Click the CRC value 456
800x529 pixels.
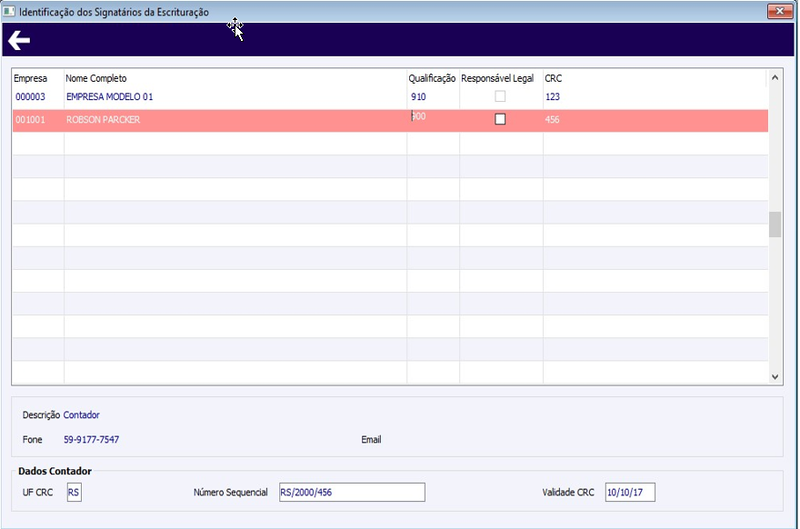[552, 120]
